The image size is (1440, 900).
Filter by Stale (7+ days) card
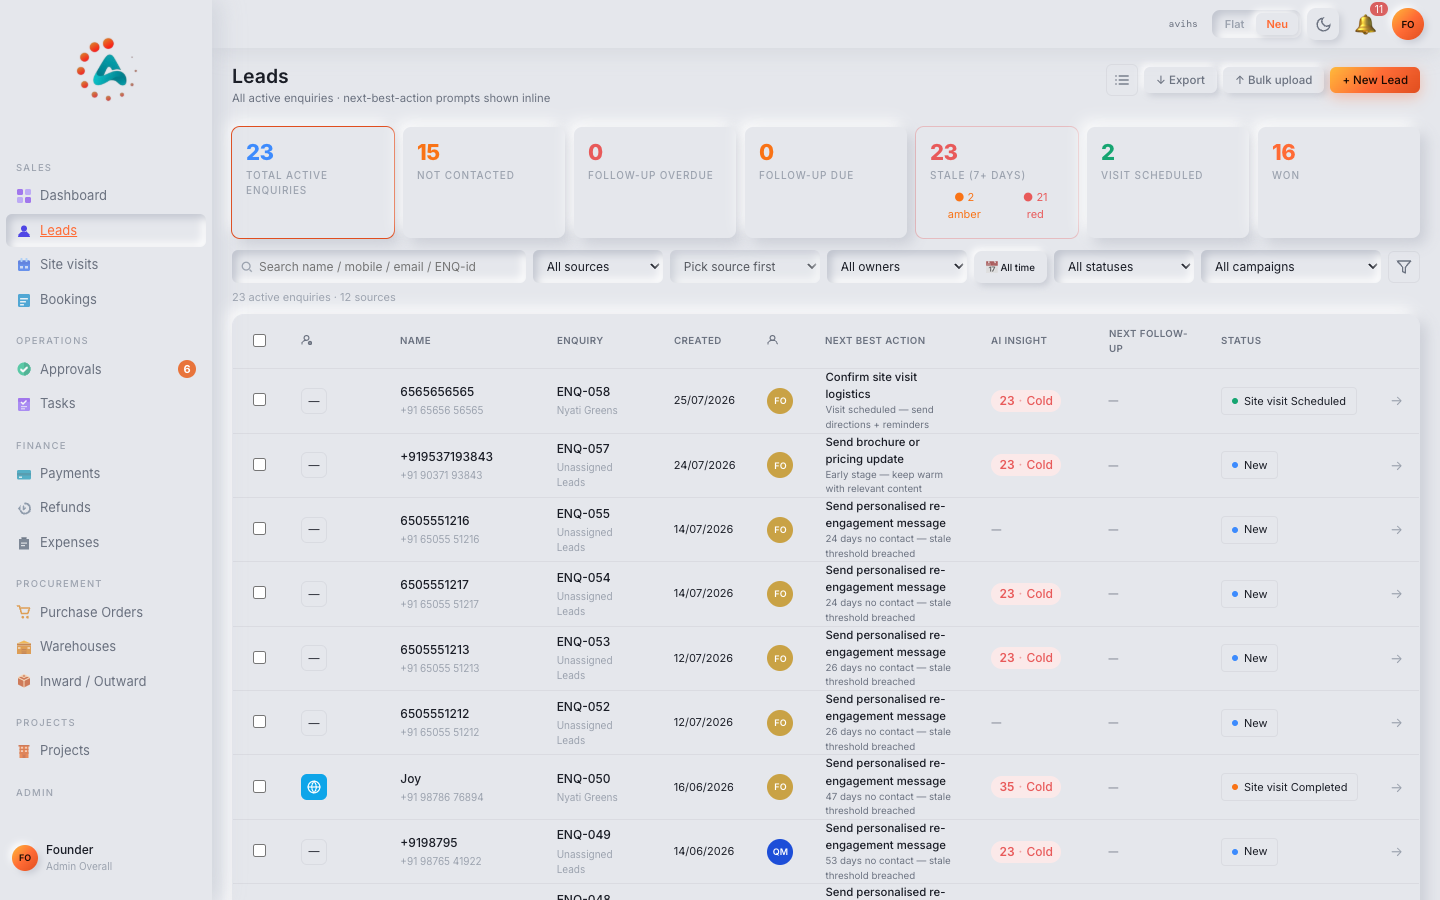pos(997,182)
